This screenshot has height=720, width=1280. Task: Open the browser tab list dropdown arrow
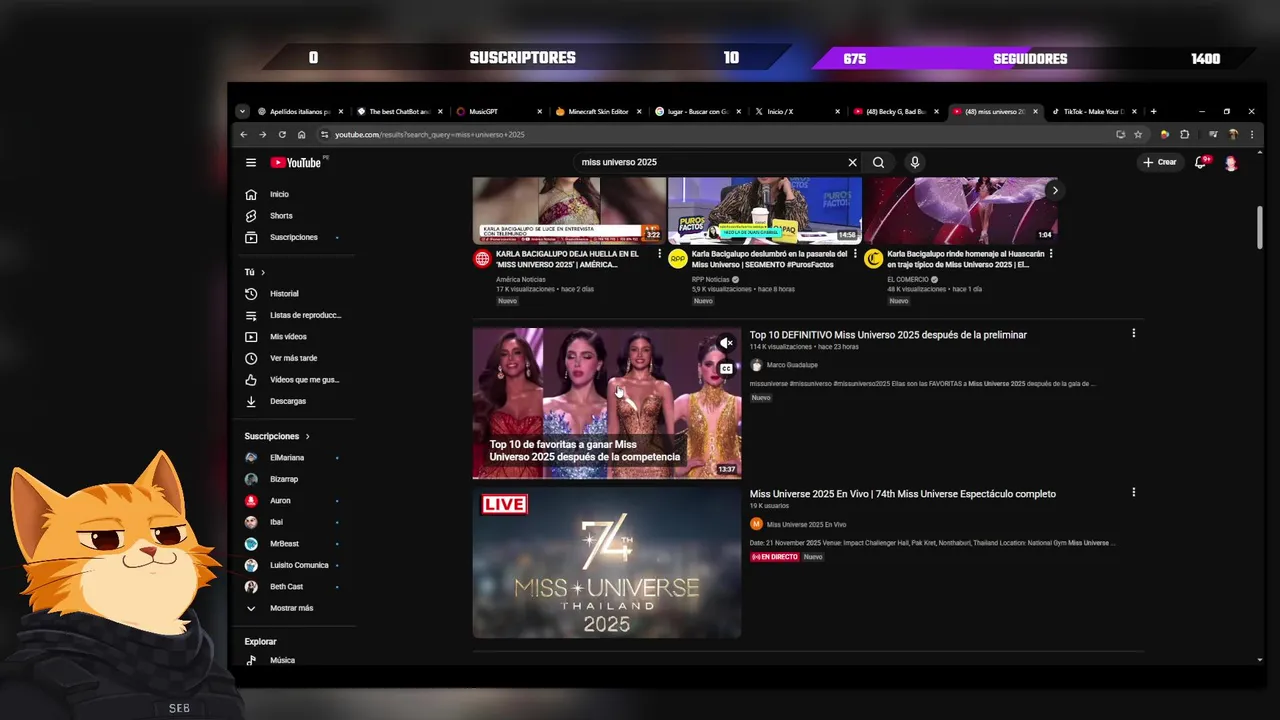(x=242, y=111)
